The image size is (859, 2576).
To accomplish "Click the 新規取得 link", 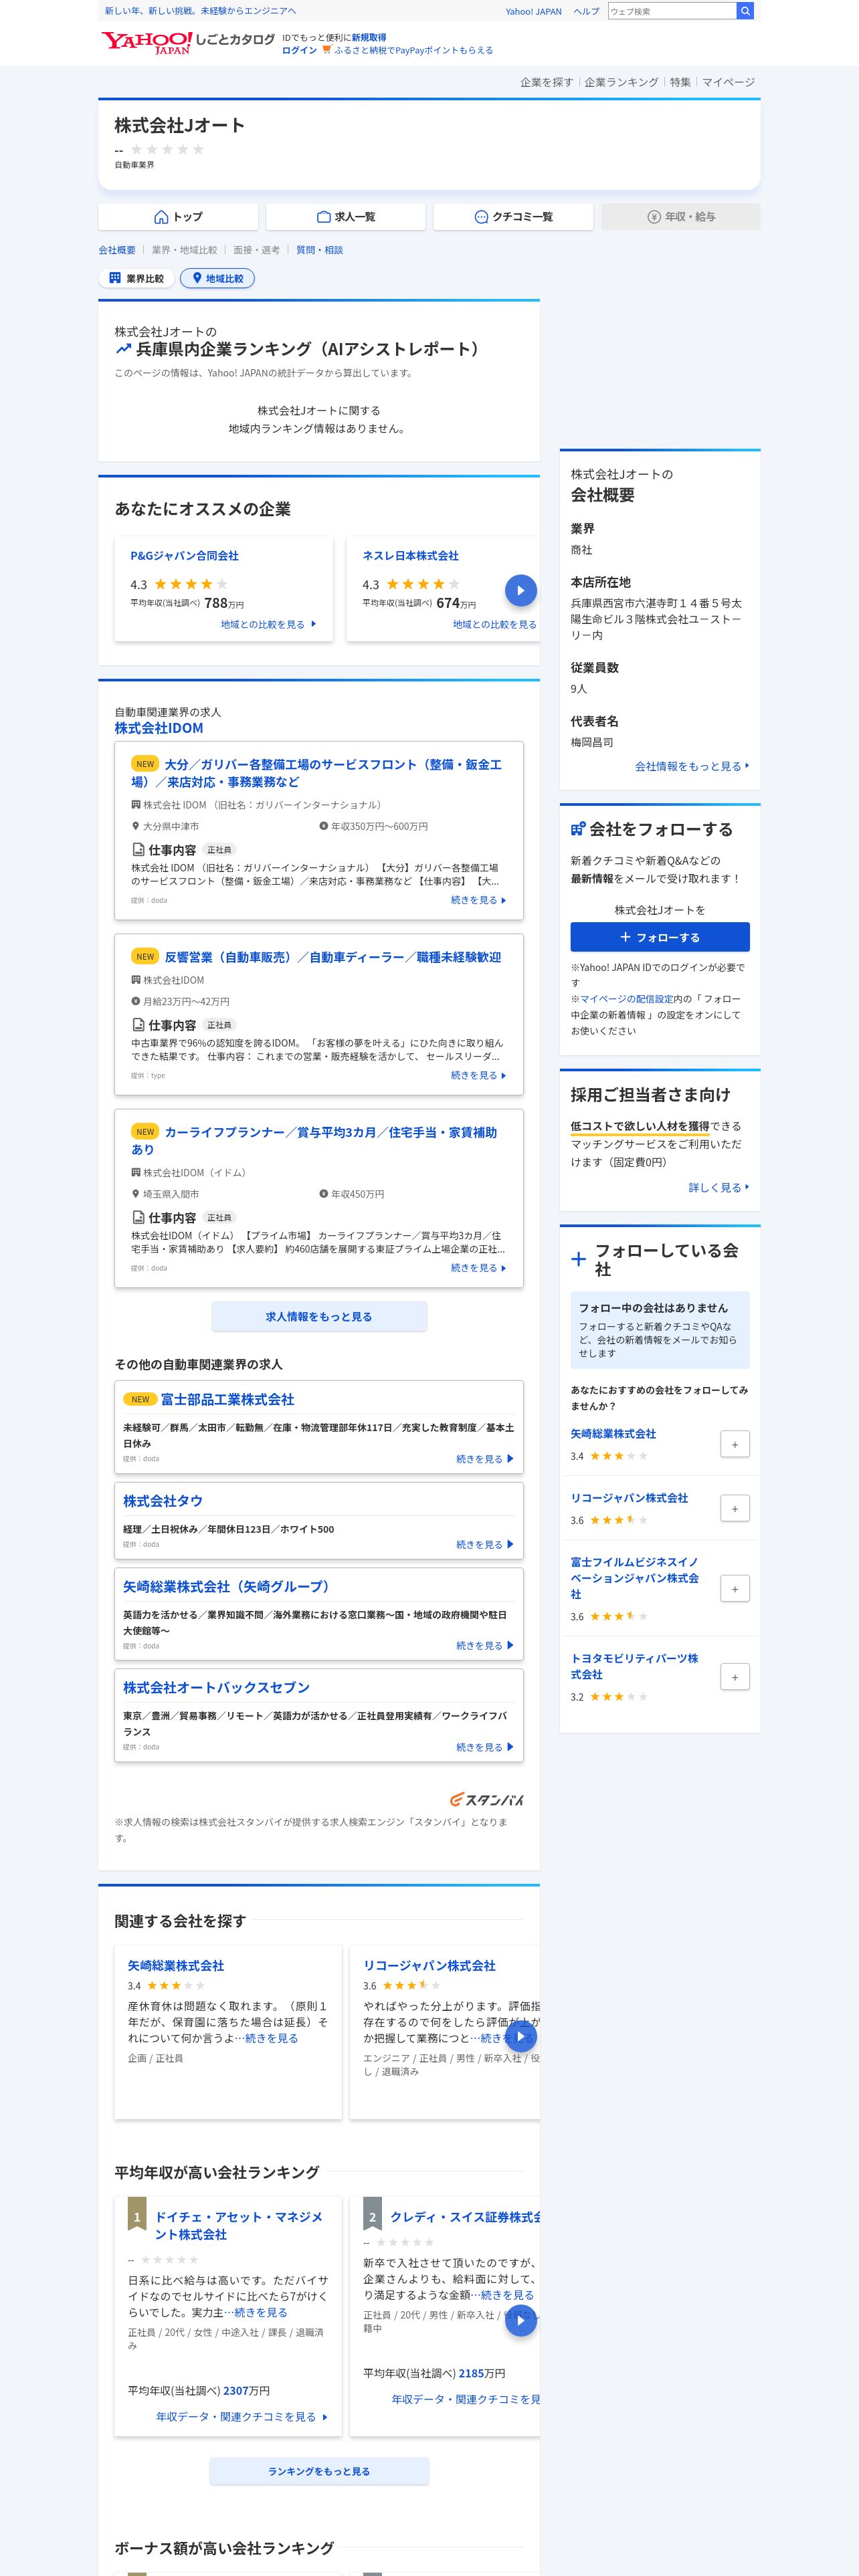I will coord(369,37).
